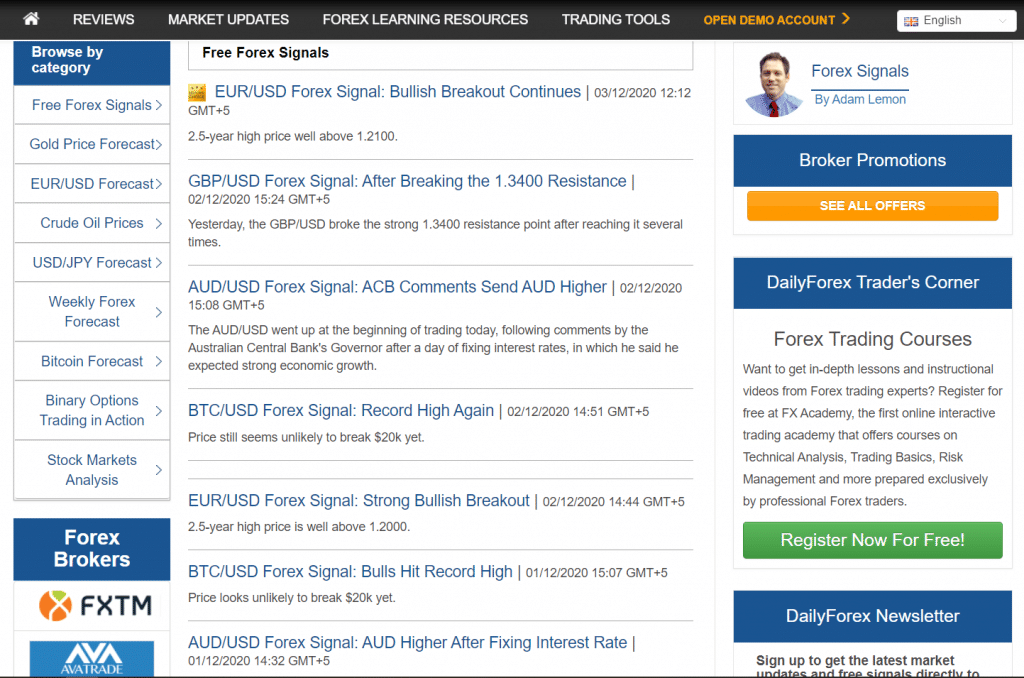
Task: Open the Forex Signals author heading link
Action: (859, 71)
